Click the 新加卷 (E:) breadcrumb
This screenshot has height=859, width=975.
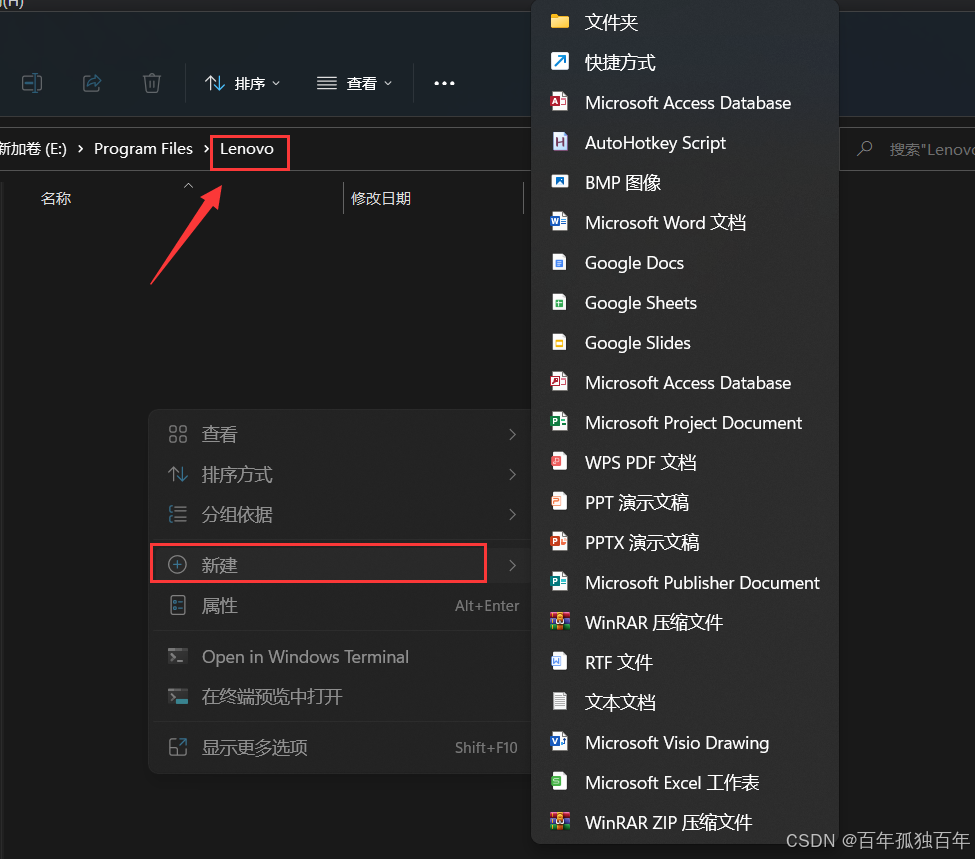tap(33, 149)
